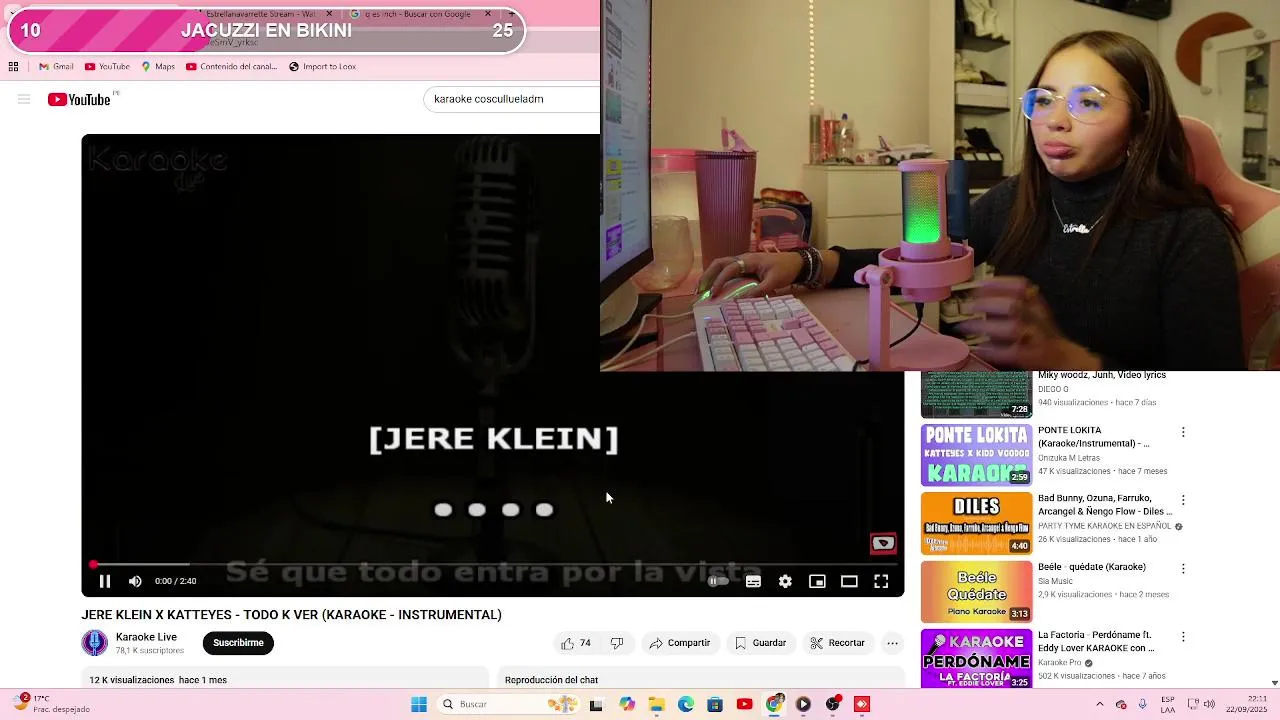Switch to theater mode
Viewport: 1280px width, 720px height.
[849, 581]
